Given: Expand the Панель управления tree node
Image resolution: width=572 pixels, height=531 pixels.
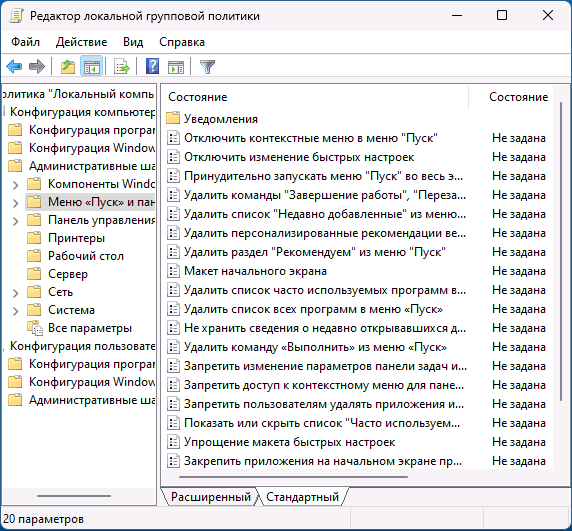Looking at the screenshot, I should [x=16, y=221].
